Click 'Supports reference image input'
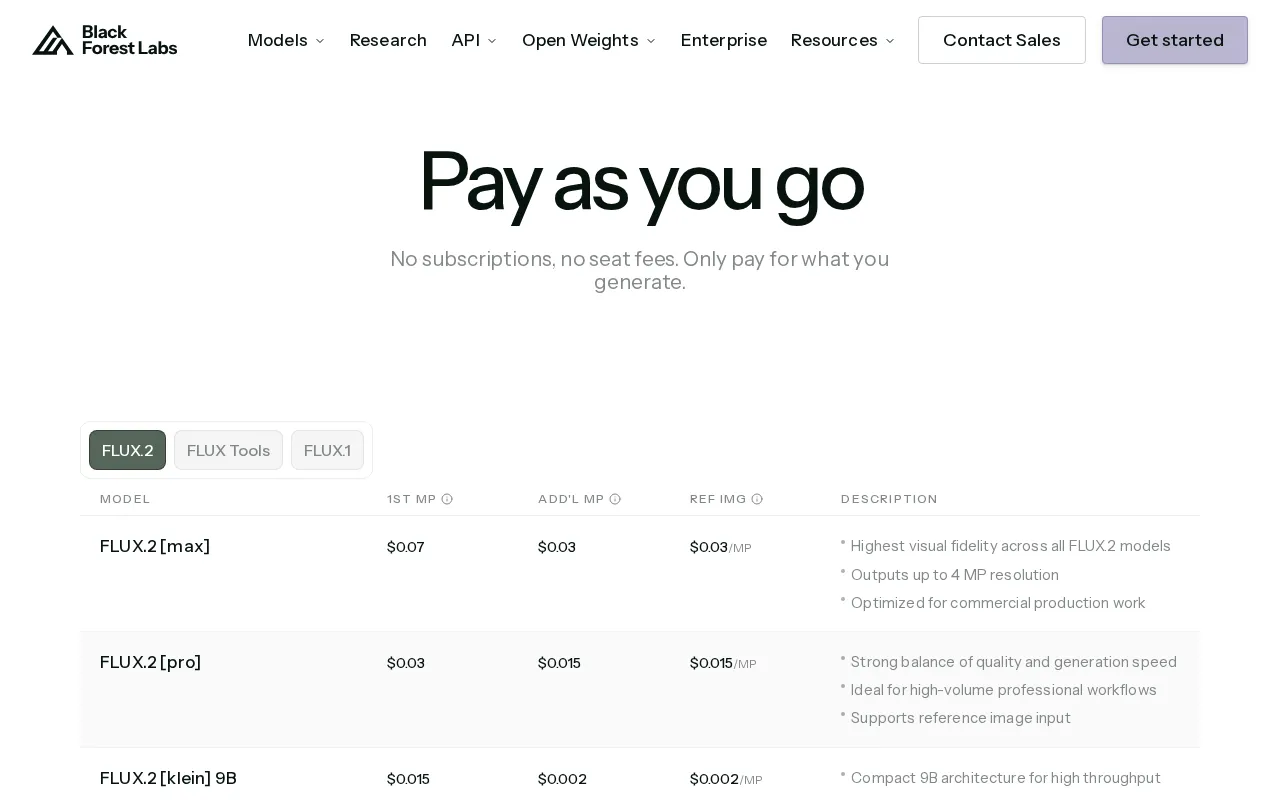 [961, 718]
